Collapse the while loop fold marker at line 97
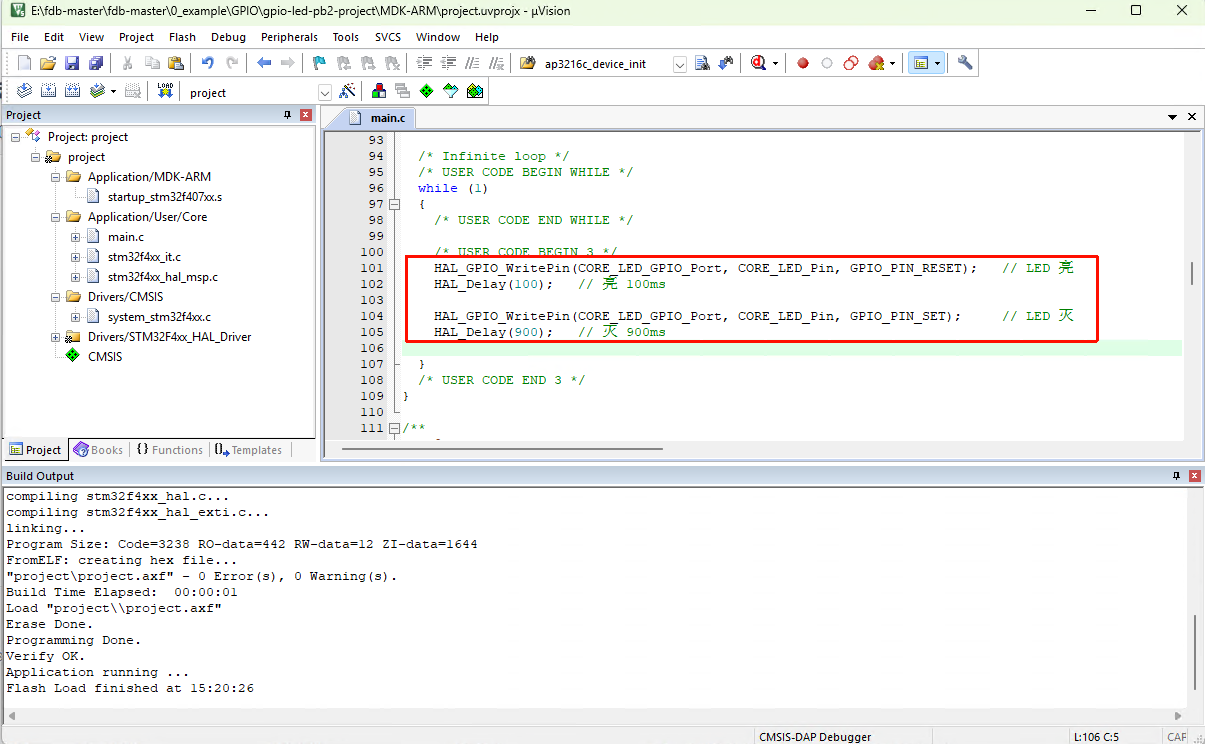This screenshot has height=744, width=1205. (x=394, y=204)
